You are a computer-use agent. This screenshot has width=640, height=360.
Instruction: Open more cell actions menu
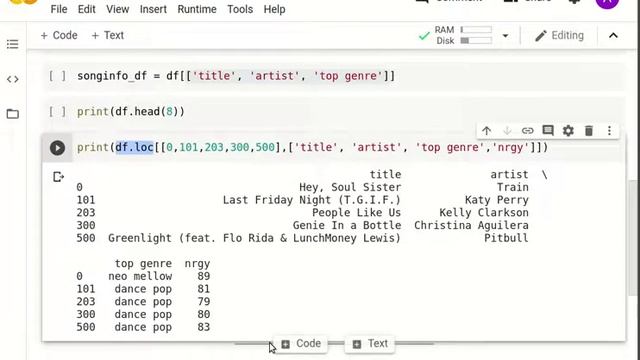tap(609, 131)
